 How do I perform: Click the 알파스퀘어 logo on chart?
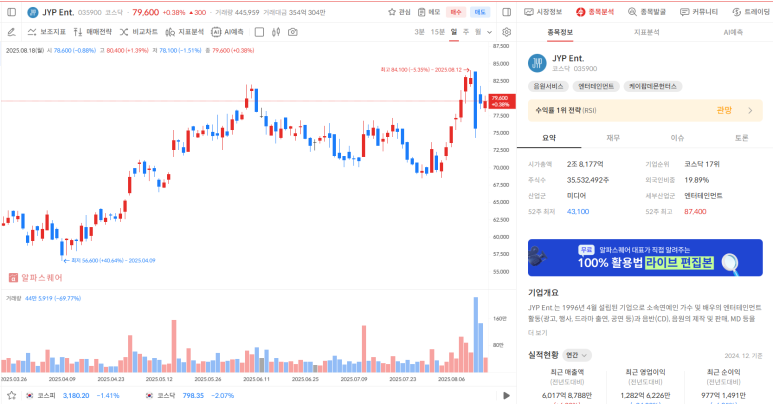pyautogui.click(x=35, y=278)
